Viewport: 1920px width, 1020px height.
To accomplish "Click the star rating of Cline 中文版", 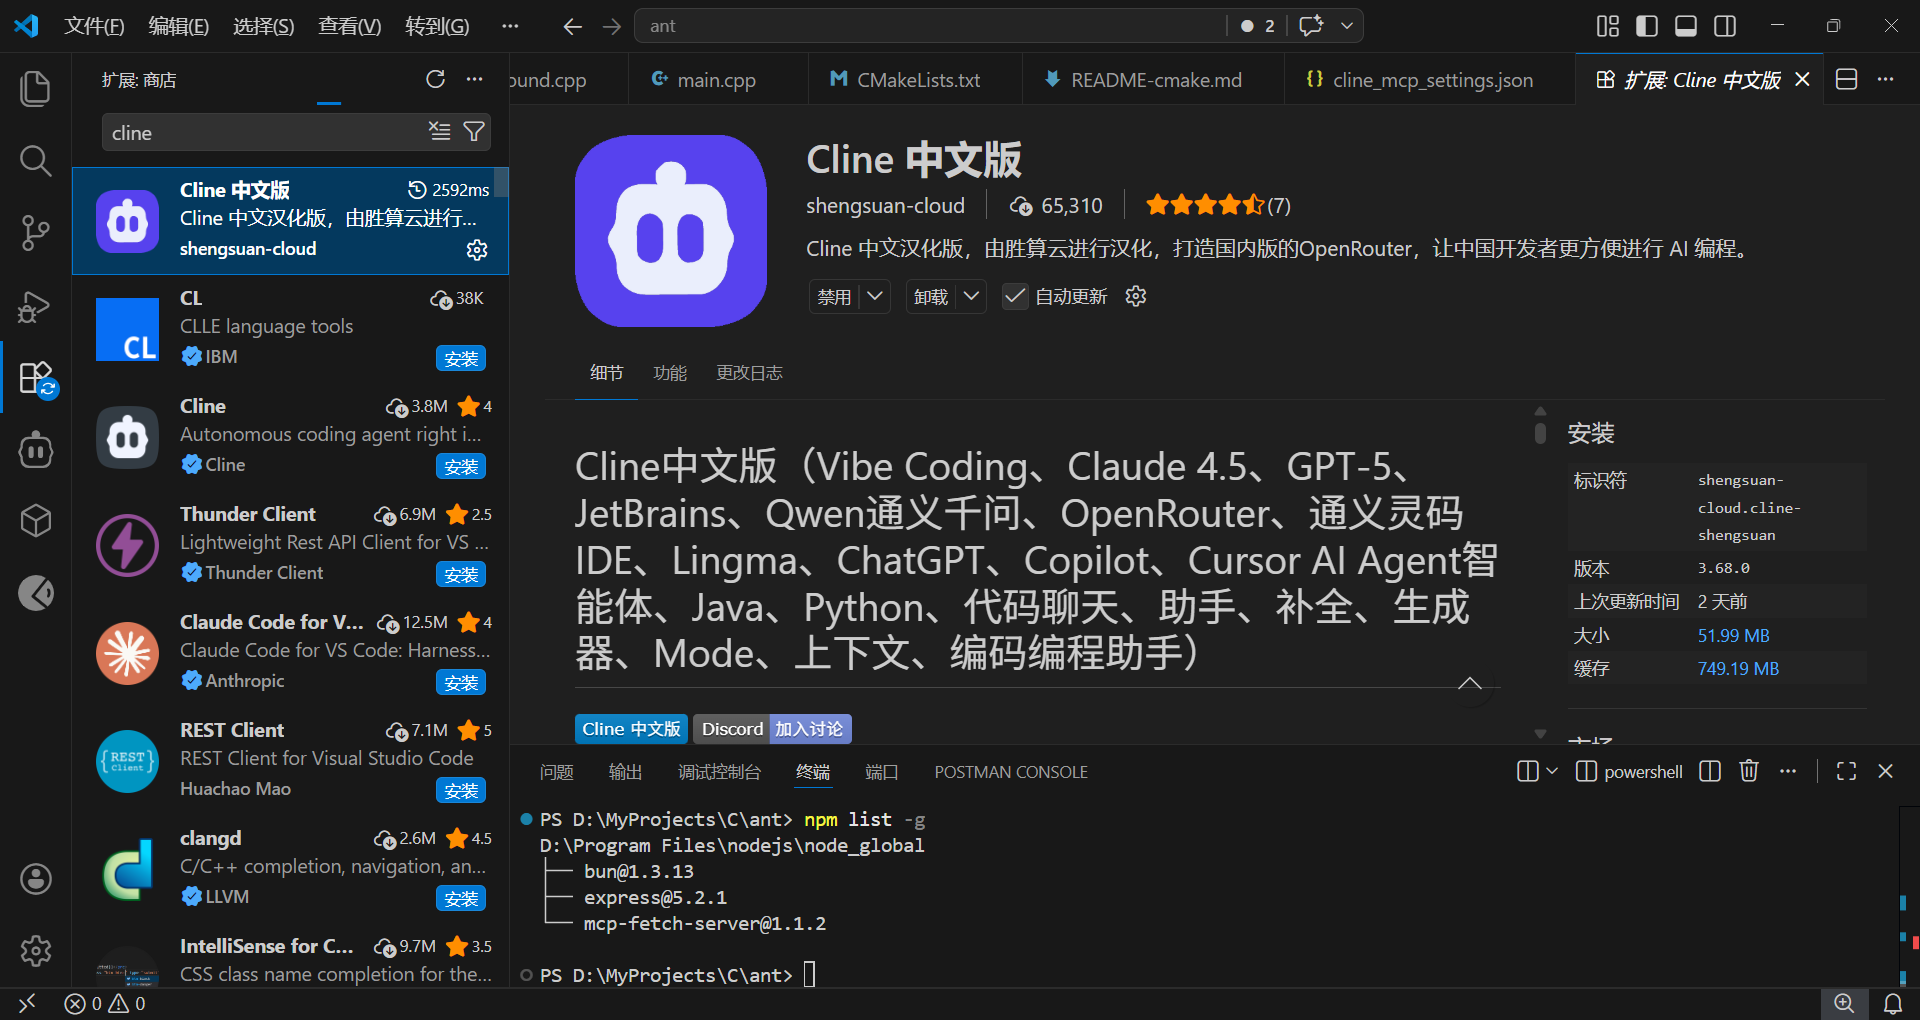I will click(x=1218, y=206).
